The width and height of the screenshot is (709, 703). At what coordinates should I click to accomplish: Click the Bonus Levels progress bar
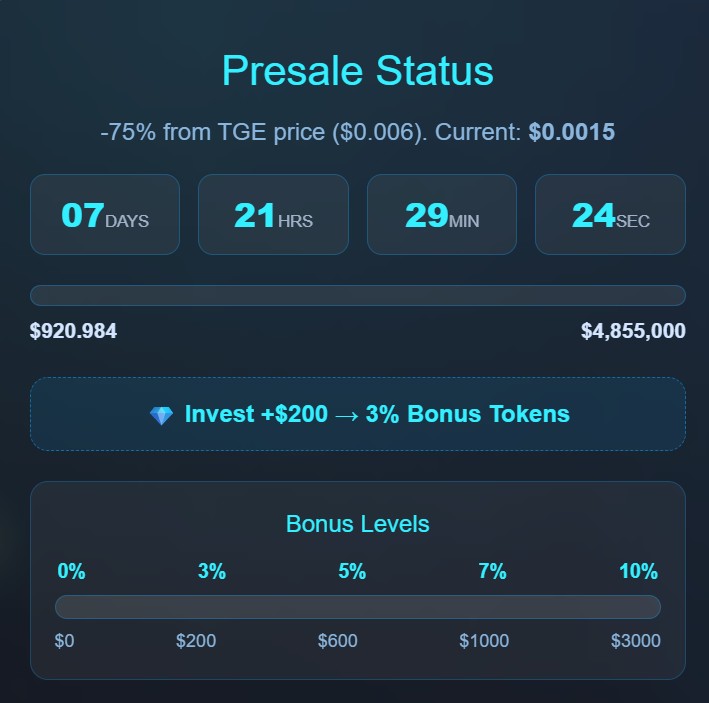tap(357, 607)
